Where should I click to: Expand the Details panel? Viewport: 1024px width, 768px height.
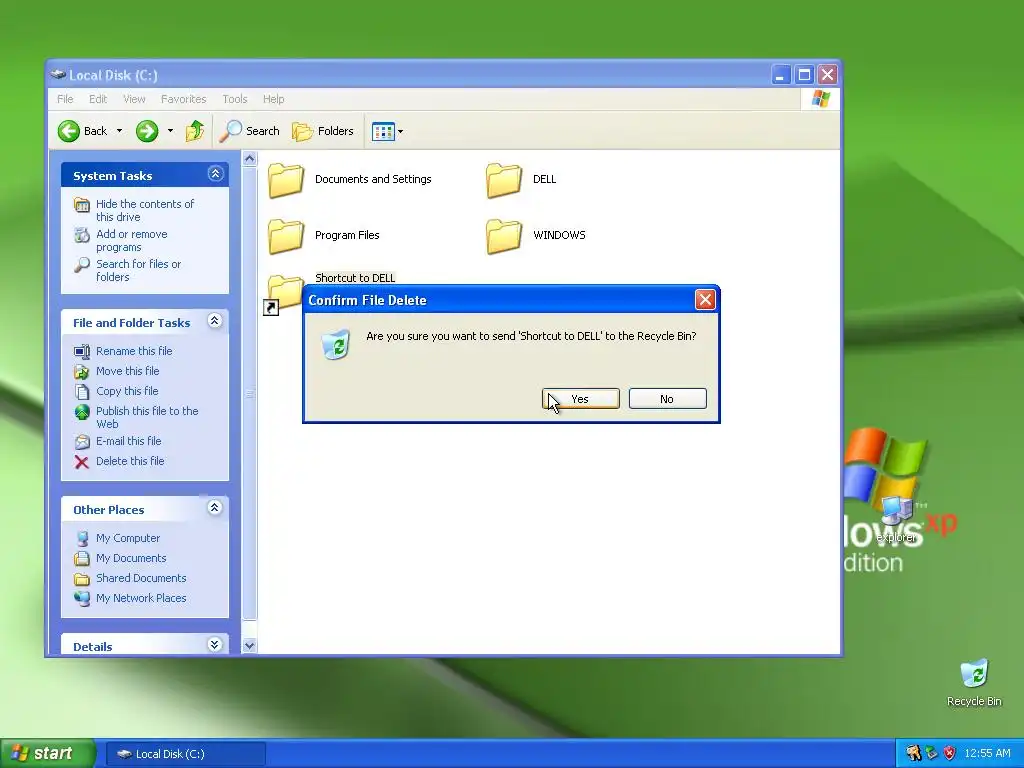coord(215,645)
